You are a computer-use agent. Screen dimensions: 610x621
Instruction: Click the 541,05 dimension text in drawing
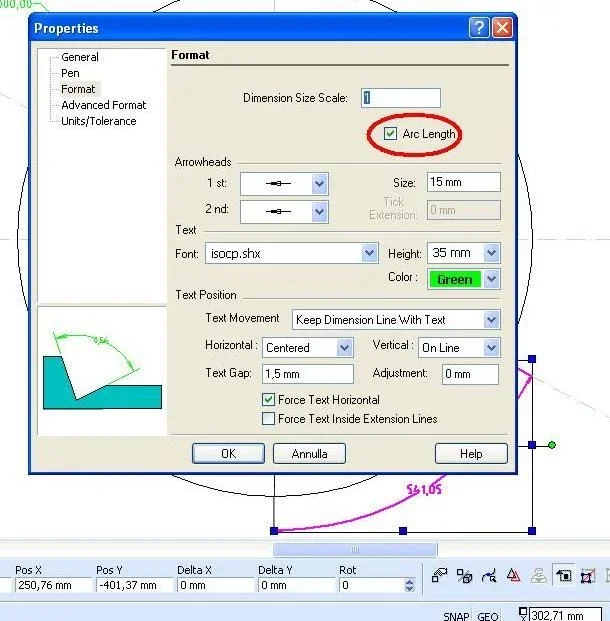coord(424,490)
